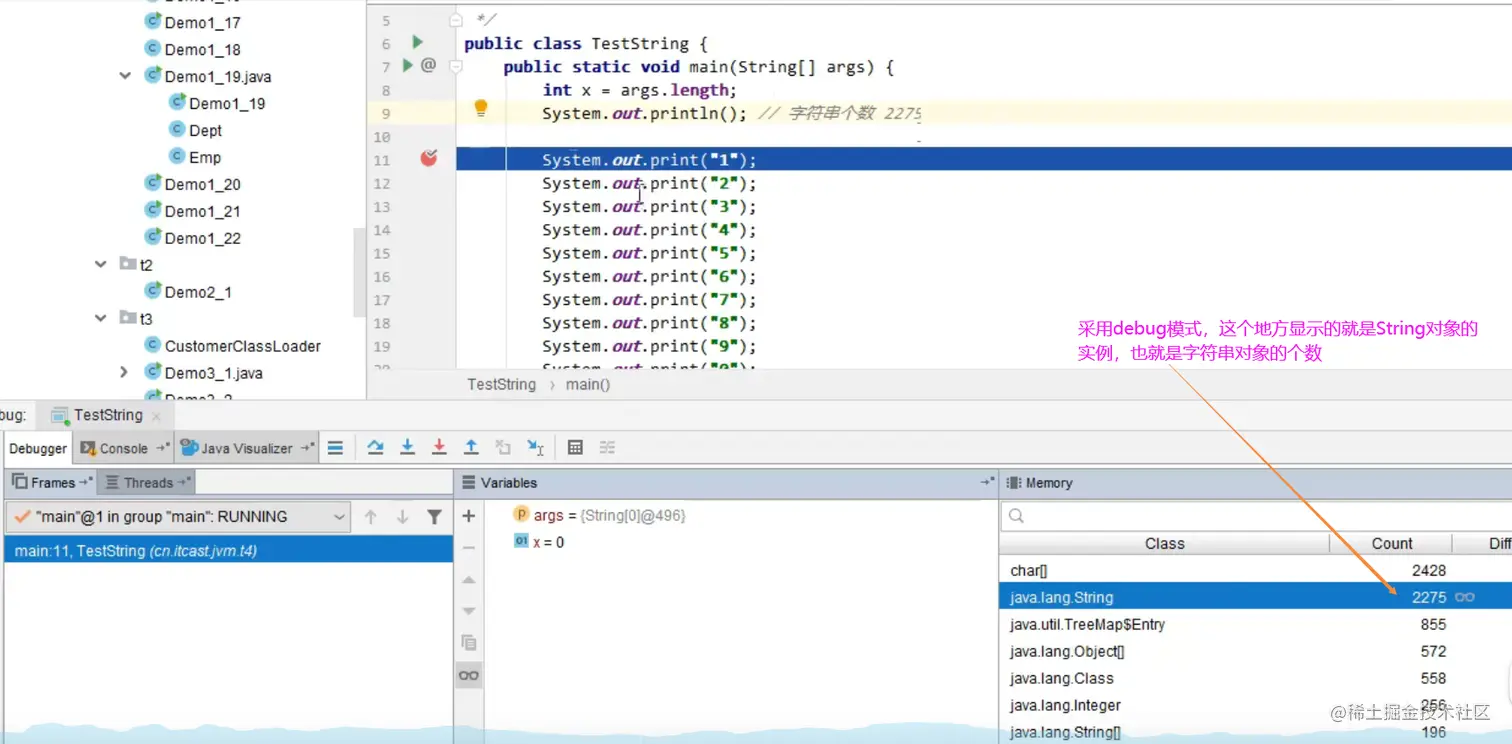Collapse the t3 package folder
The width and height of the screenshot is (1512, 744).
(100, 319)
